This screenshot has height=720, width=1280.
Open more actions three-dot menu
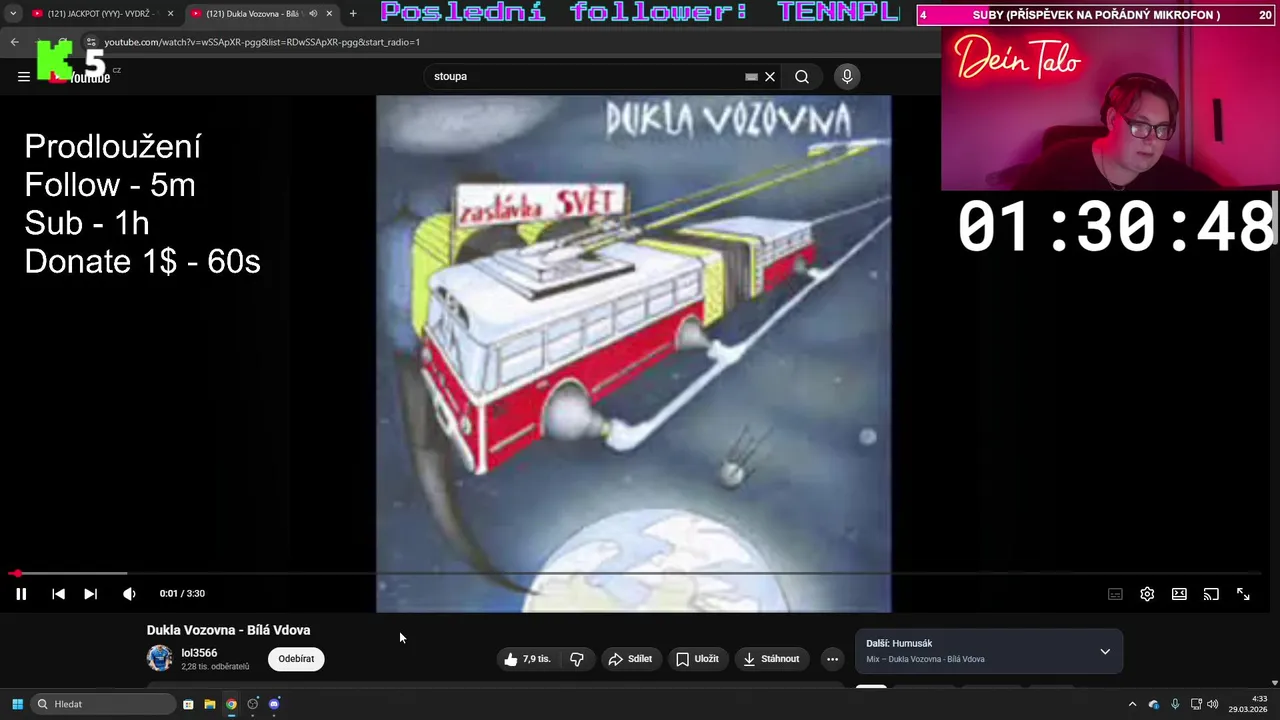[x=832, y=659]
